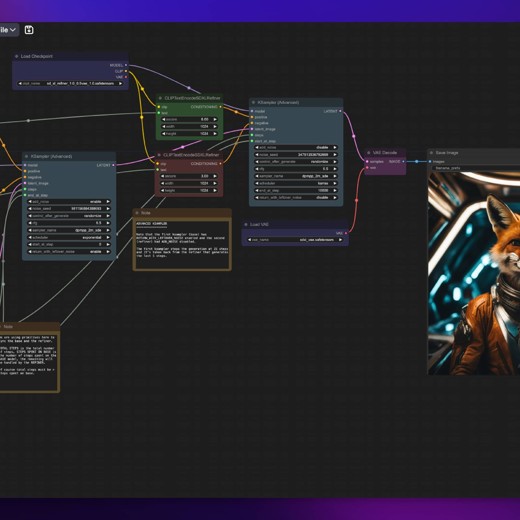Open vae_name dropdown in Load VAE node
This screenshot has height=520, width=520.
tap(295, 240)
